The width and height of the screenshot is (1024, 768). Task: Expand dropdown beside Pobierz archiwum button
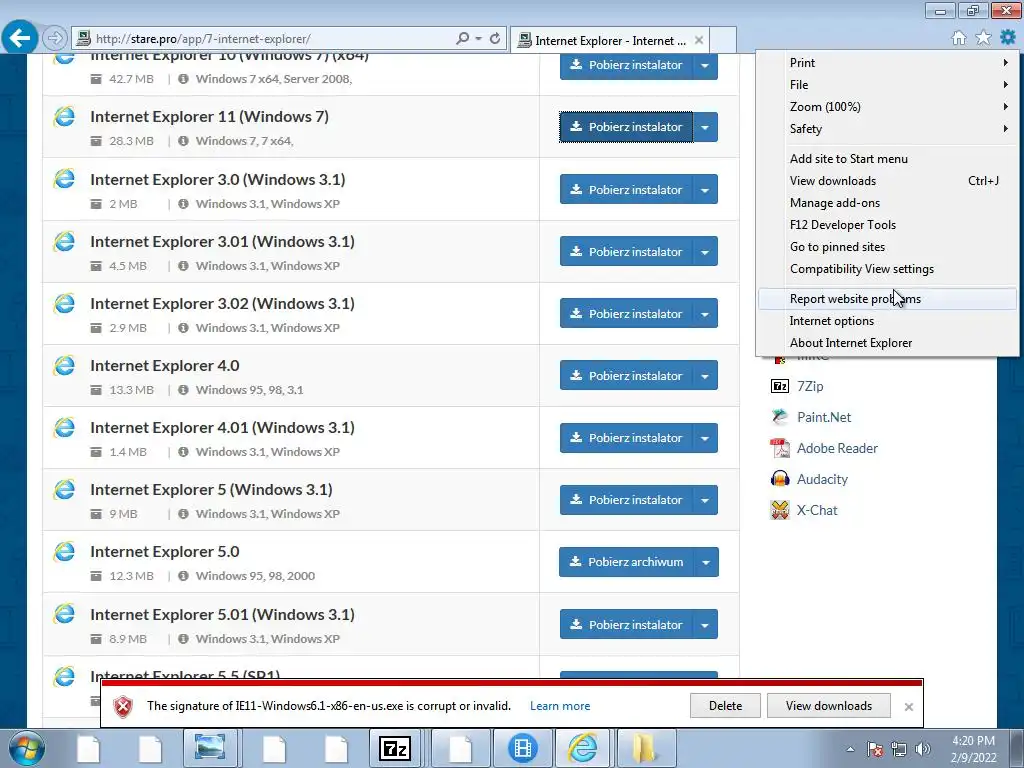706,562
